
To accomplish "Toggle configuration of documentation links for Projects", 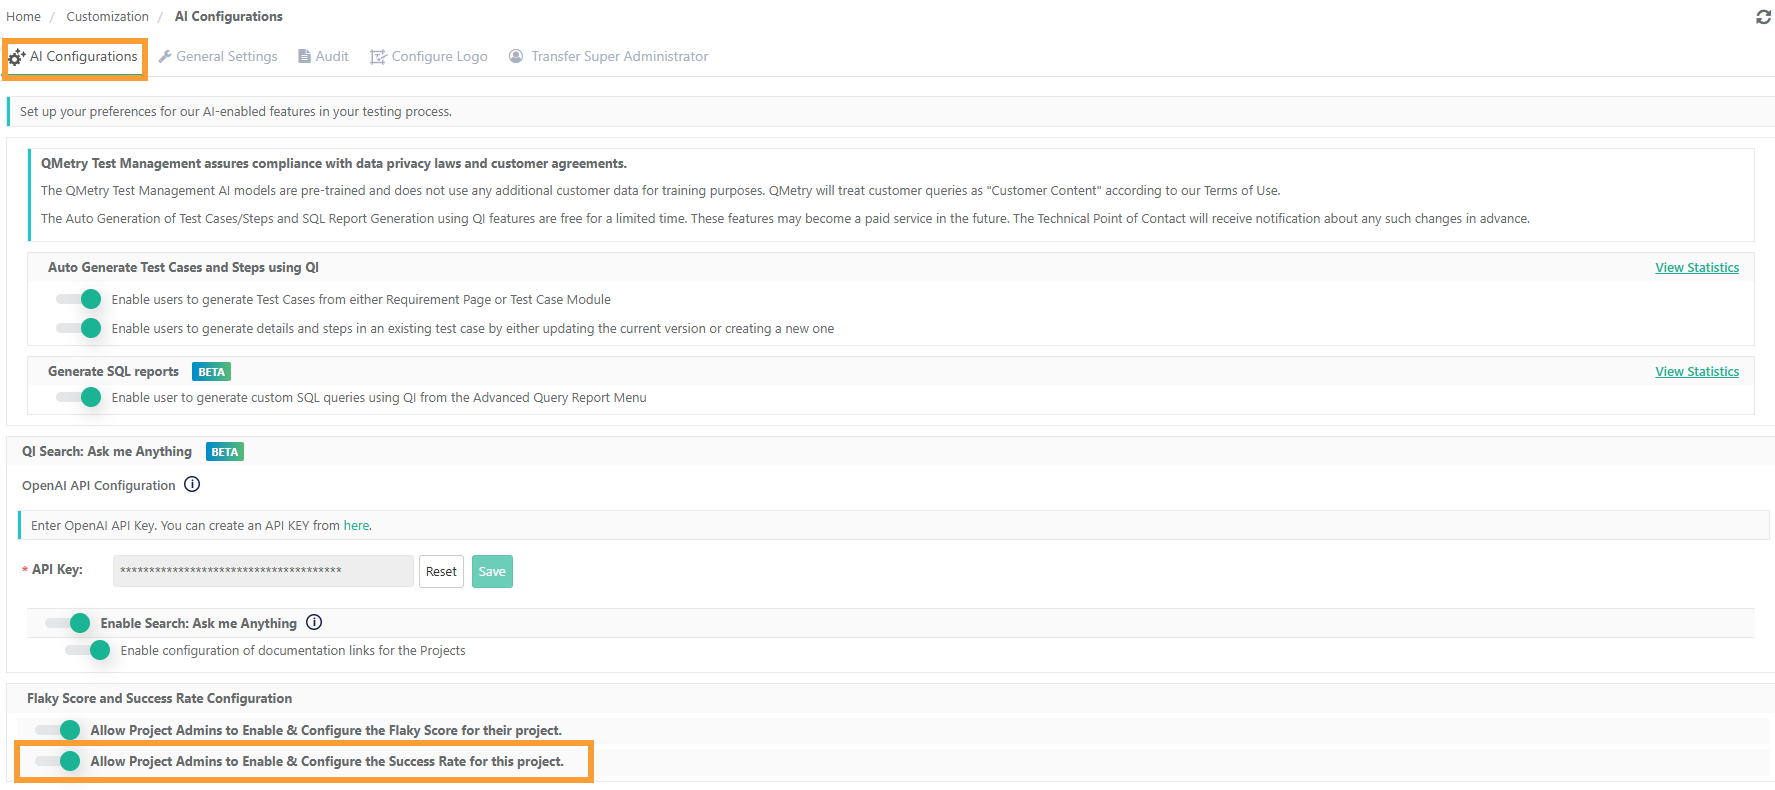I will tap(88, 650).
